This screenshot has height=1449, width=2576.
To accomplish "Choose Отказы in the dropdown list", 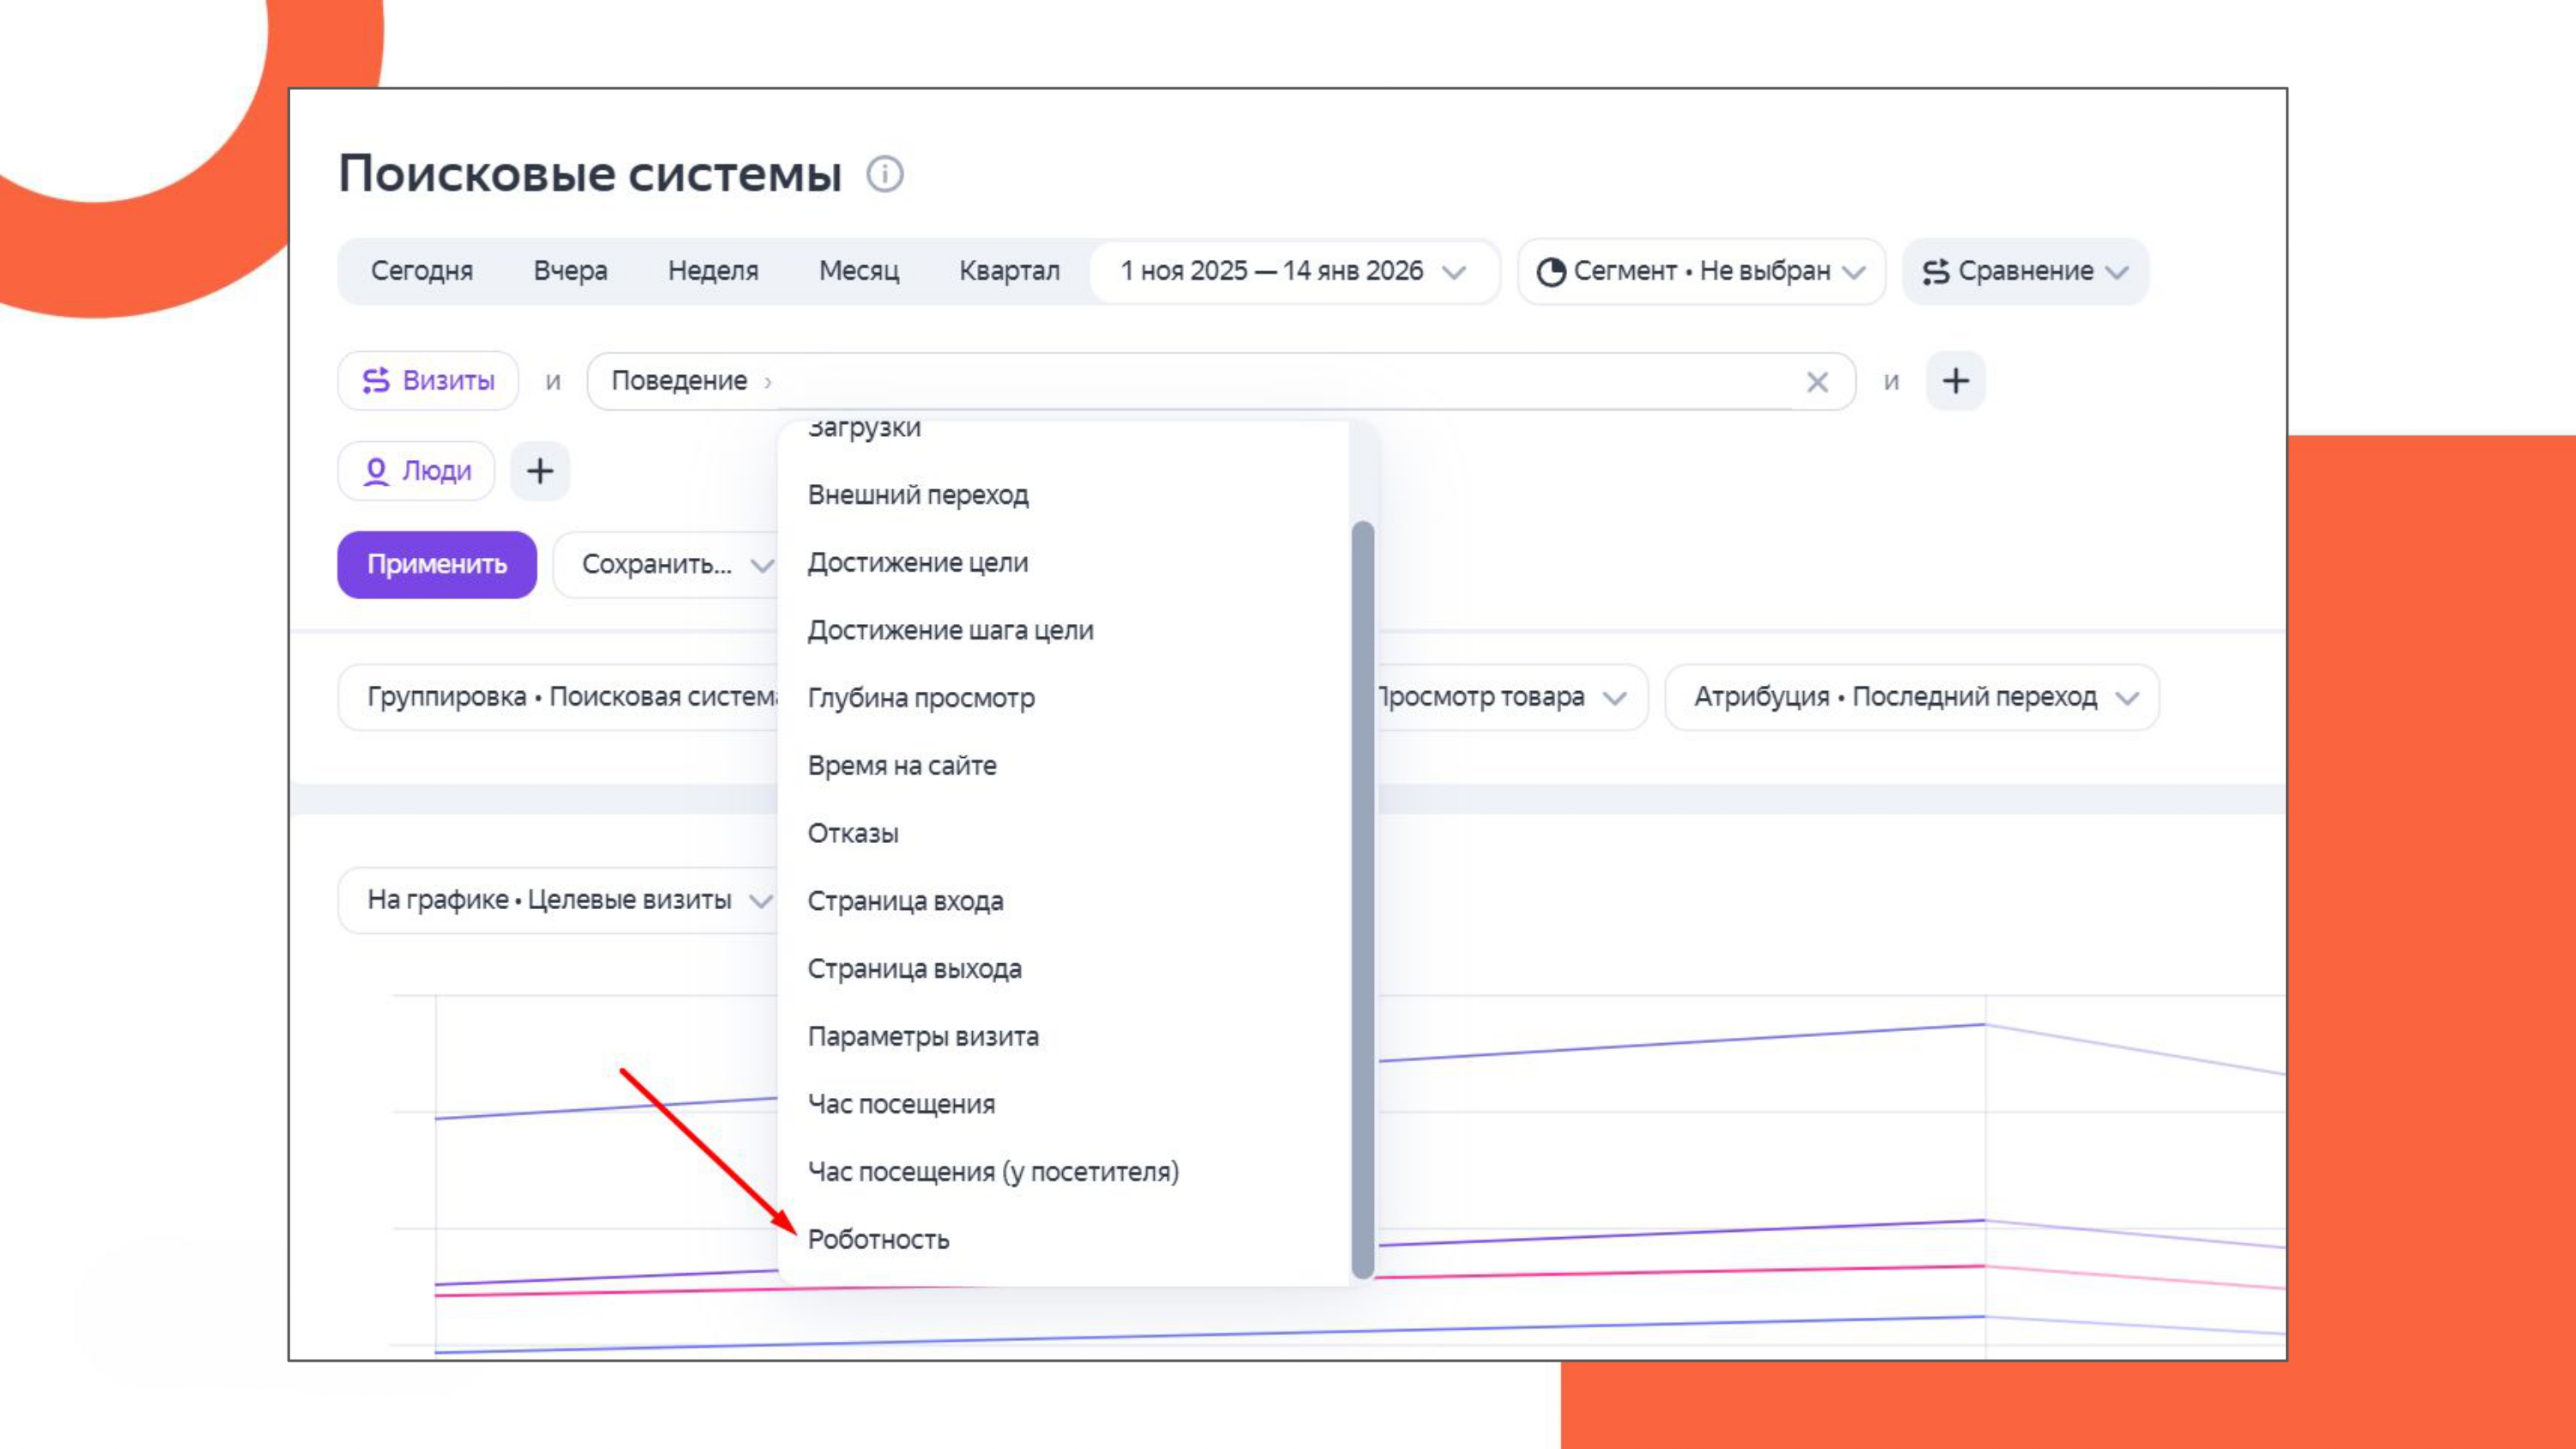I will point(853,833).
